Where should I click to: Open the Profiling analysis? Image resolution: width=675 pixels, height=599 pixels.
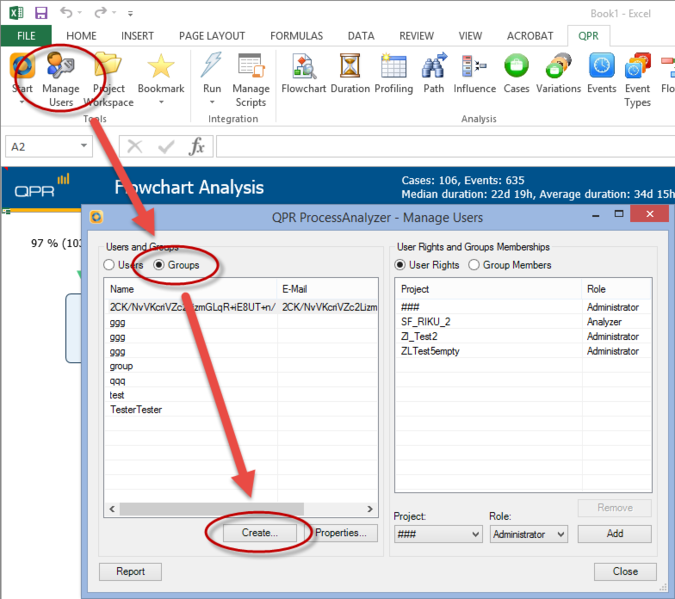point(393,73)
